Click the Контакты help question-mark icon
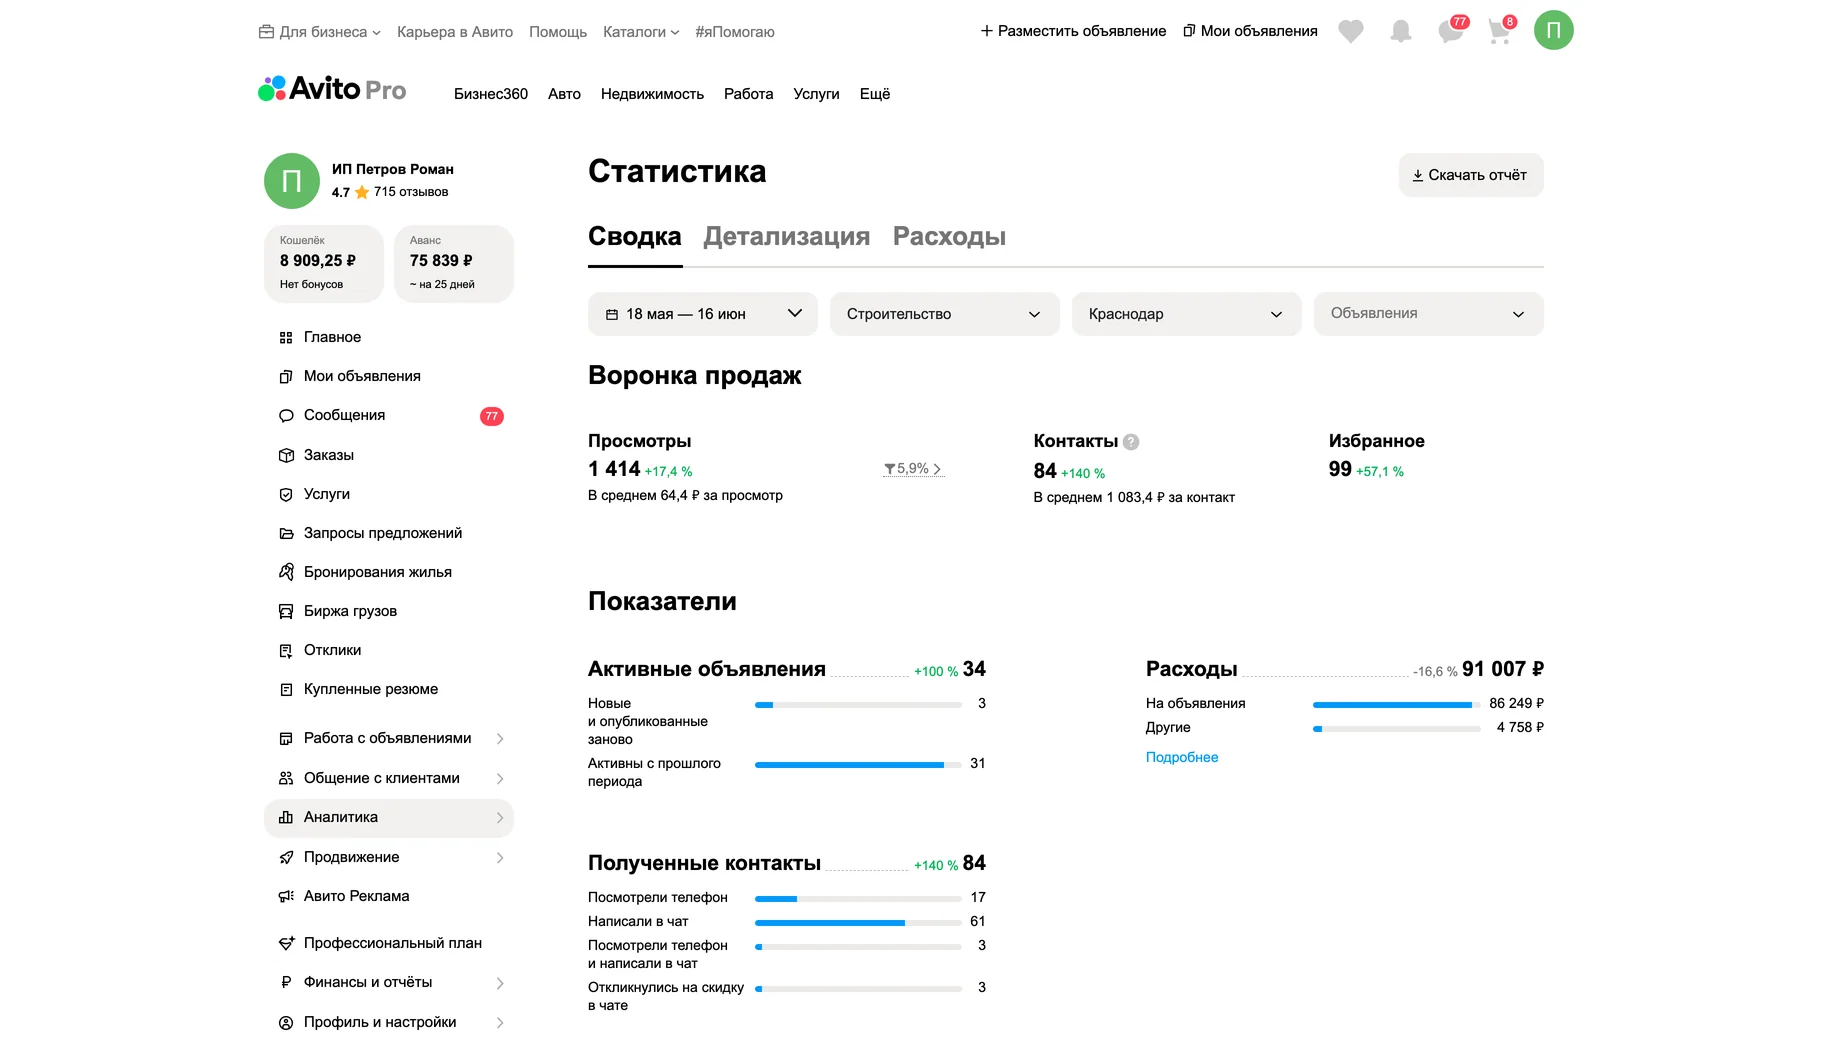The height and width of the screenshot is (1040, 1832). [1131, 442]
